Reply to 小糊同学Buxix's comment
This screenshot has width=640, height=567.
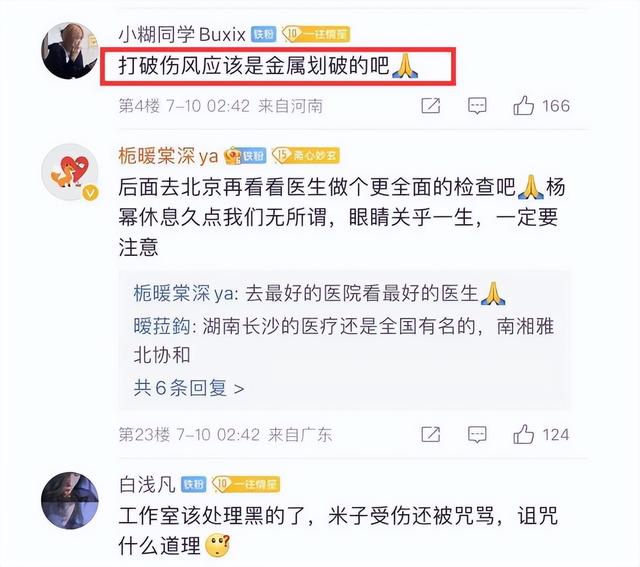(x=477, y=106)
